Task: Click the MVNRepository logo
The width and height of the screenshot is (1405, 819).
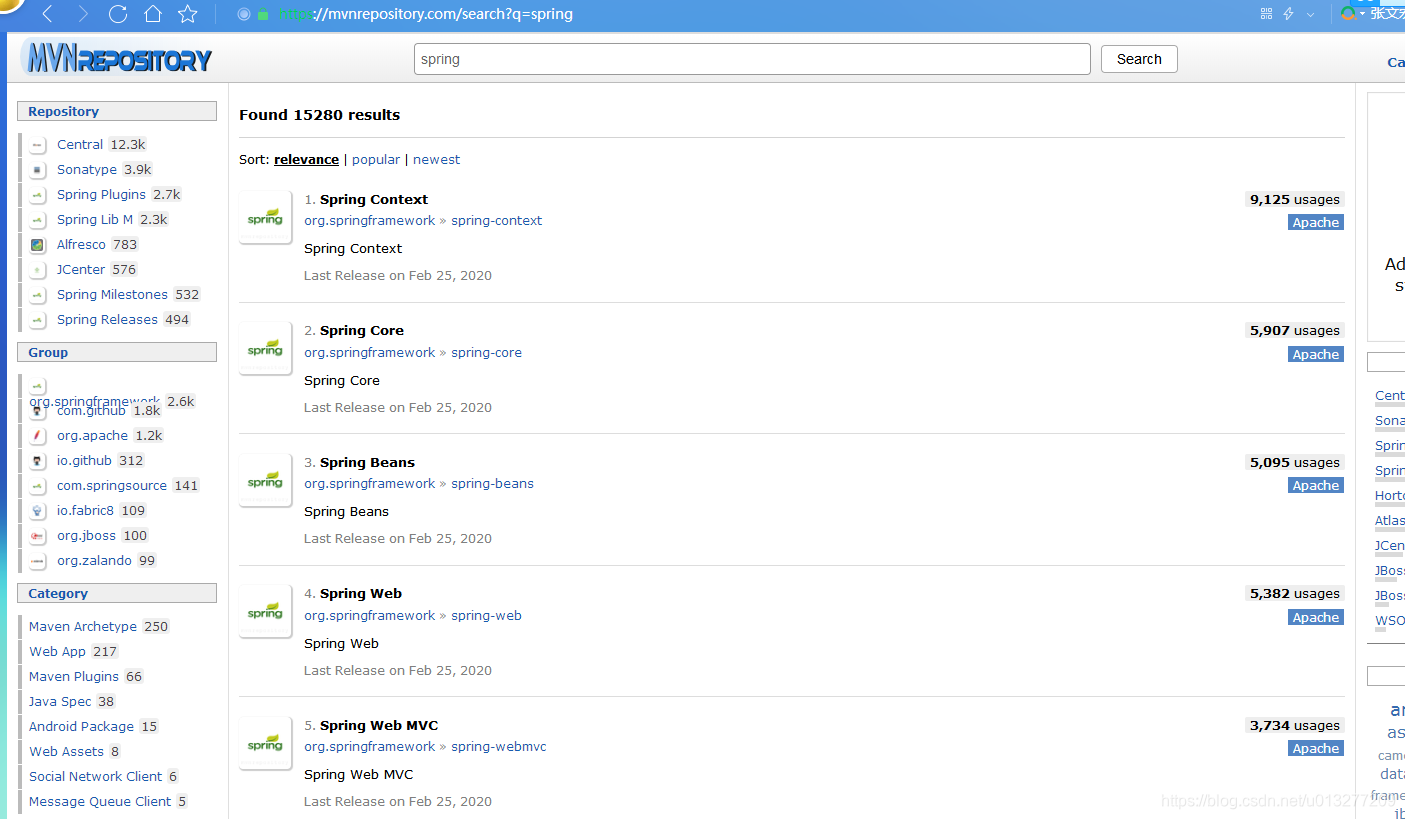Action: point(116,58)
